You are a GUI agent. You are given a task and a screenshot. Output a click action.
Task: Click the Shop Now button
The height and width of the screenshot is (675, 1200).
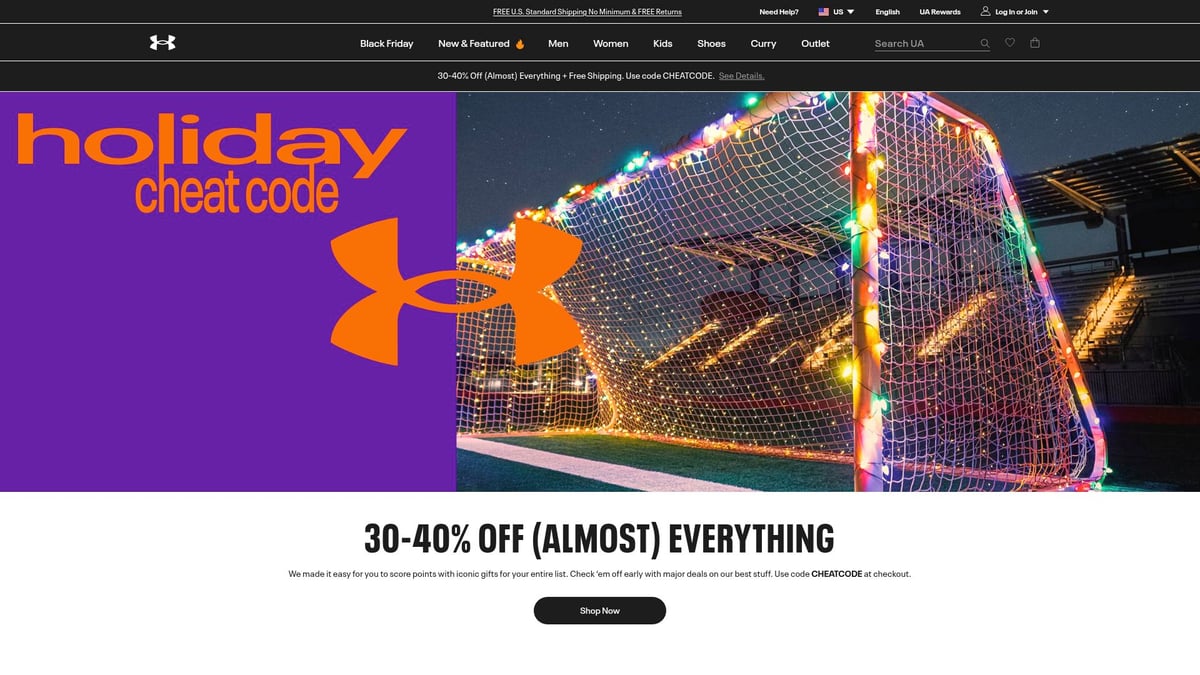pos(600,610)
